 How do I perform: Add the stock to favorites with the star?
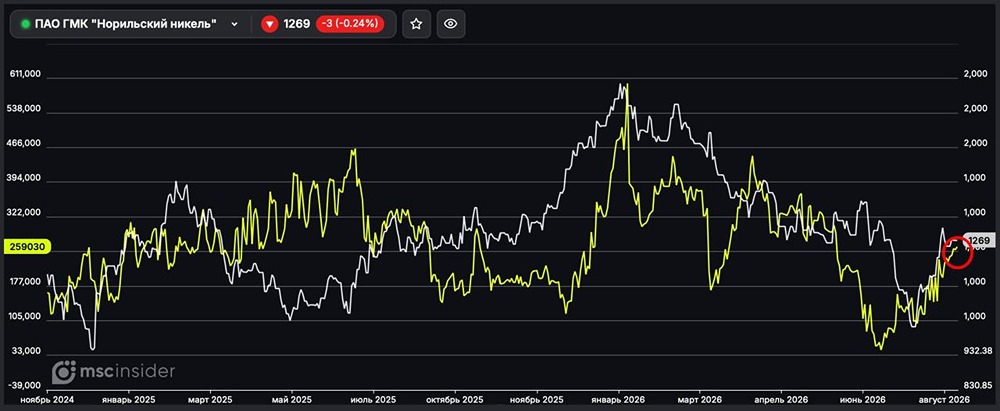click(x=416, y=24)
